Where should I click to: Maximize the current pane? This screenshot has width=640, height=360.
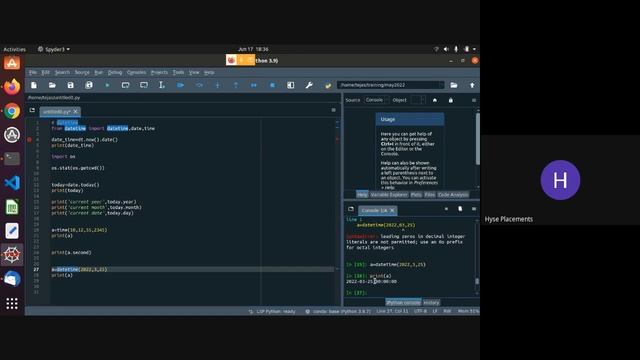(291, 85)
